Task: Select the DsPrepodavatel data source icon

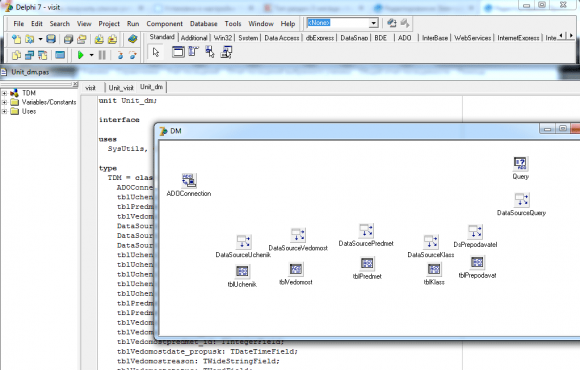Action: (x=475, y=232)
